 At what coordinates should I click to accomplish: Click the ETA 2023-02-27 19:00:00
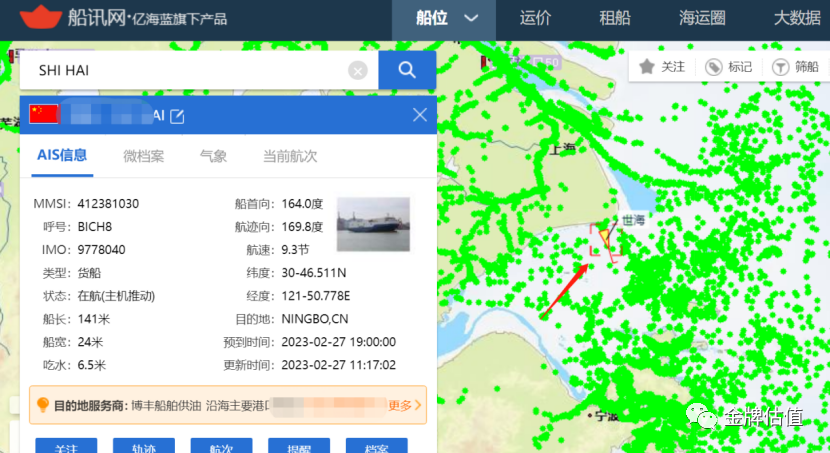pos(338,342)
